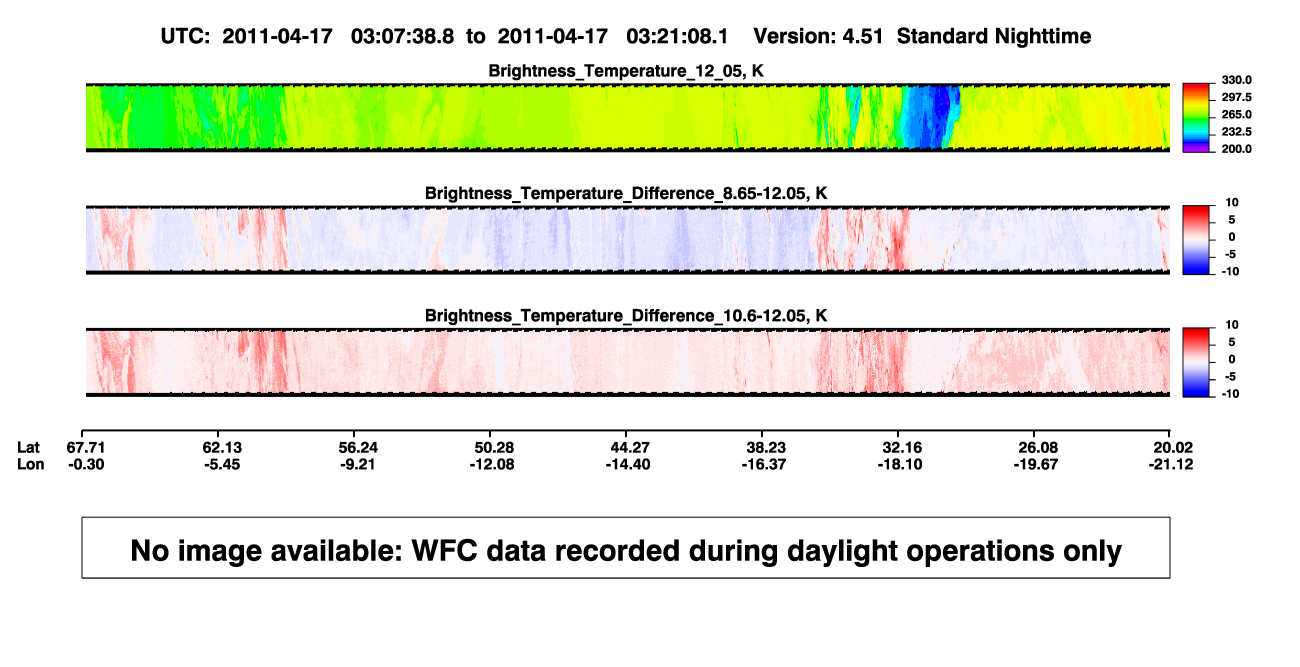
Task: Click the Brightness_Temperature_Difference_8.65-12.05 title
Action: (x=626, y=193)
